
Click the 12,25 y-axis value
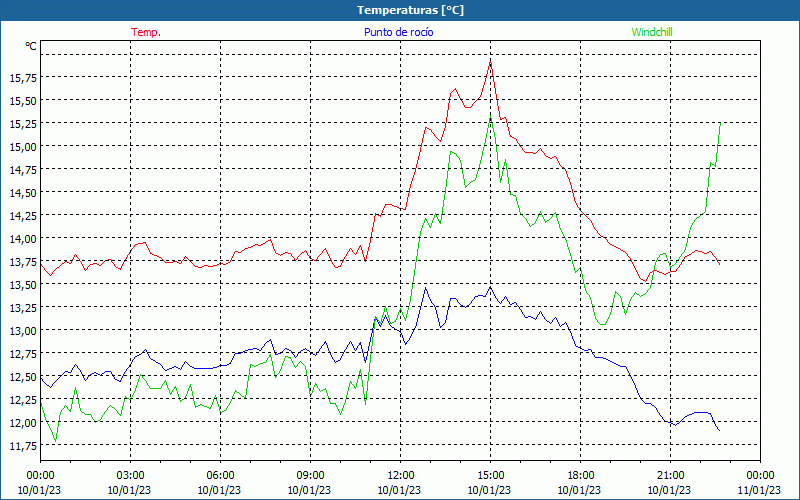23,399
